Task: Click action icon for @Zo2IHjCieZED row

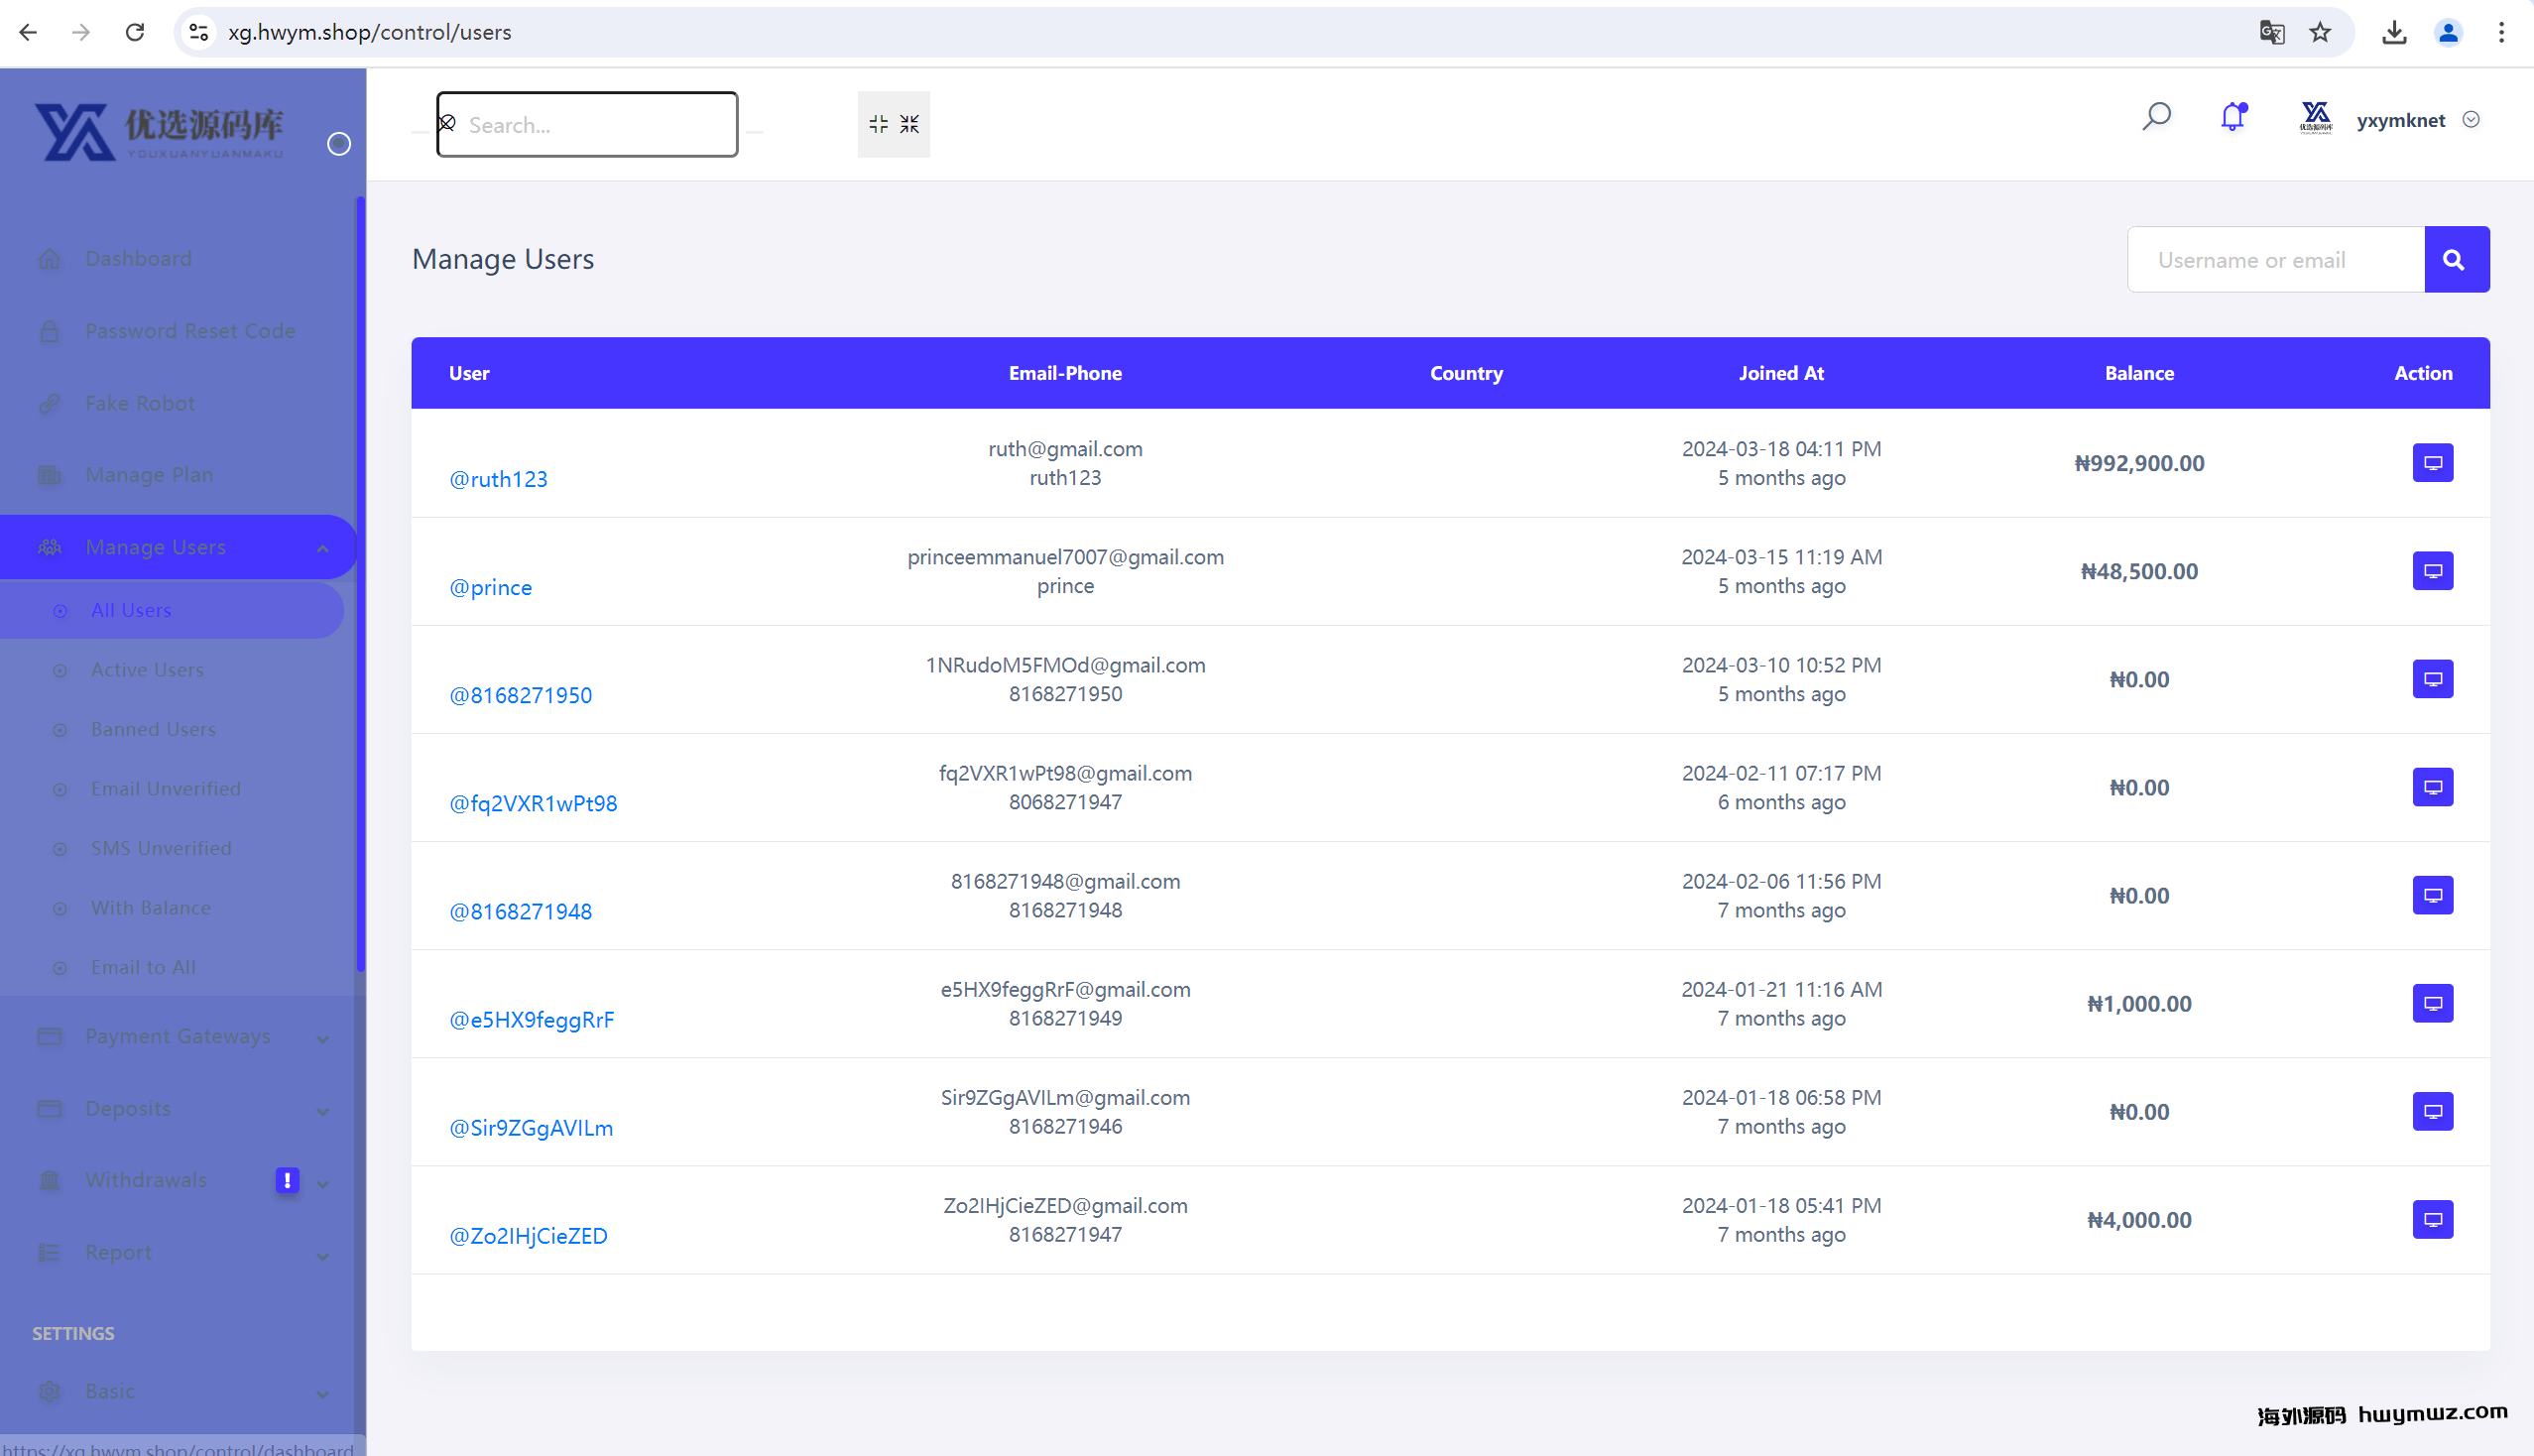Action: click(x=2432, y=1220)
